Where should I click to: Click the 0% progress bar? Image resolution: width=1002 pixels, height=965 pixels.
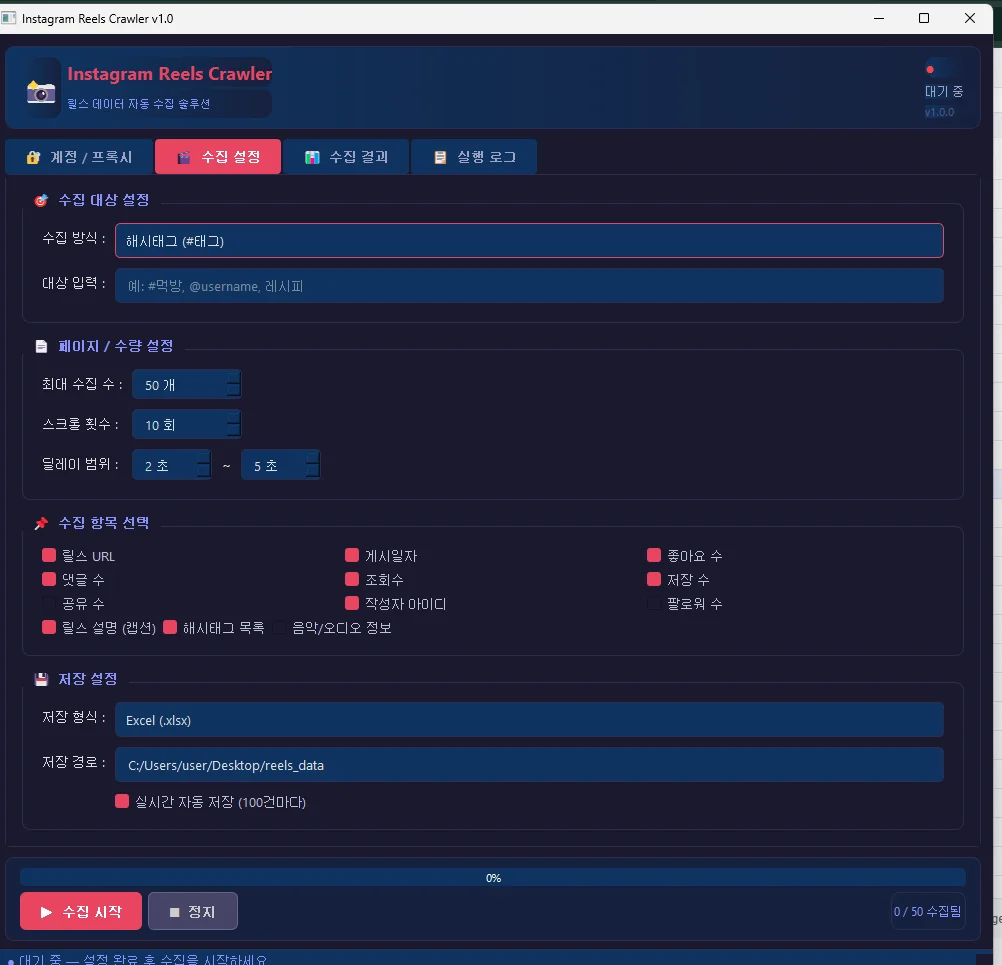pyautogui.click(x=493, y=877)
